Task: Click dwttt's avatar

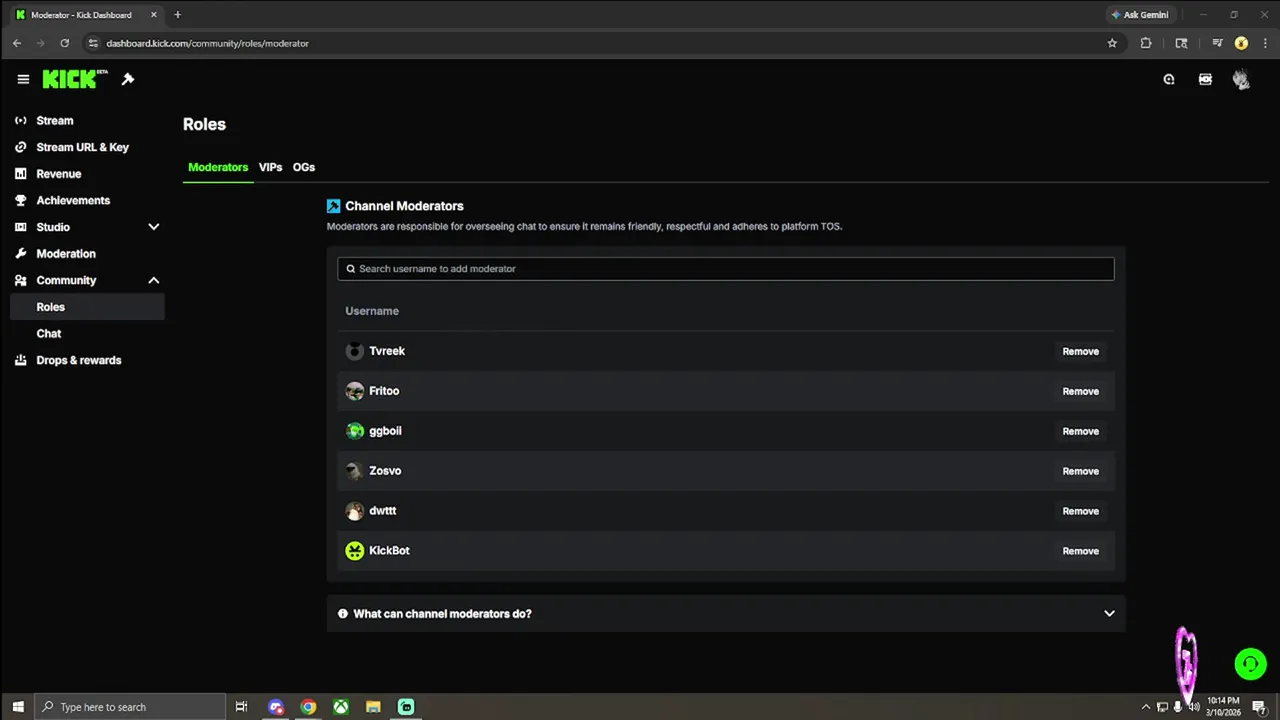Action: (355, 511)
